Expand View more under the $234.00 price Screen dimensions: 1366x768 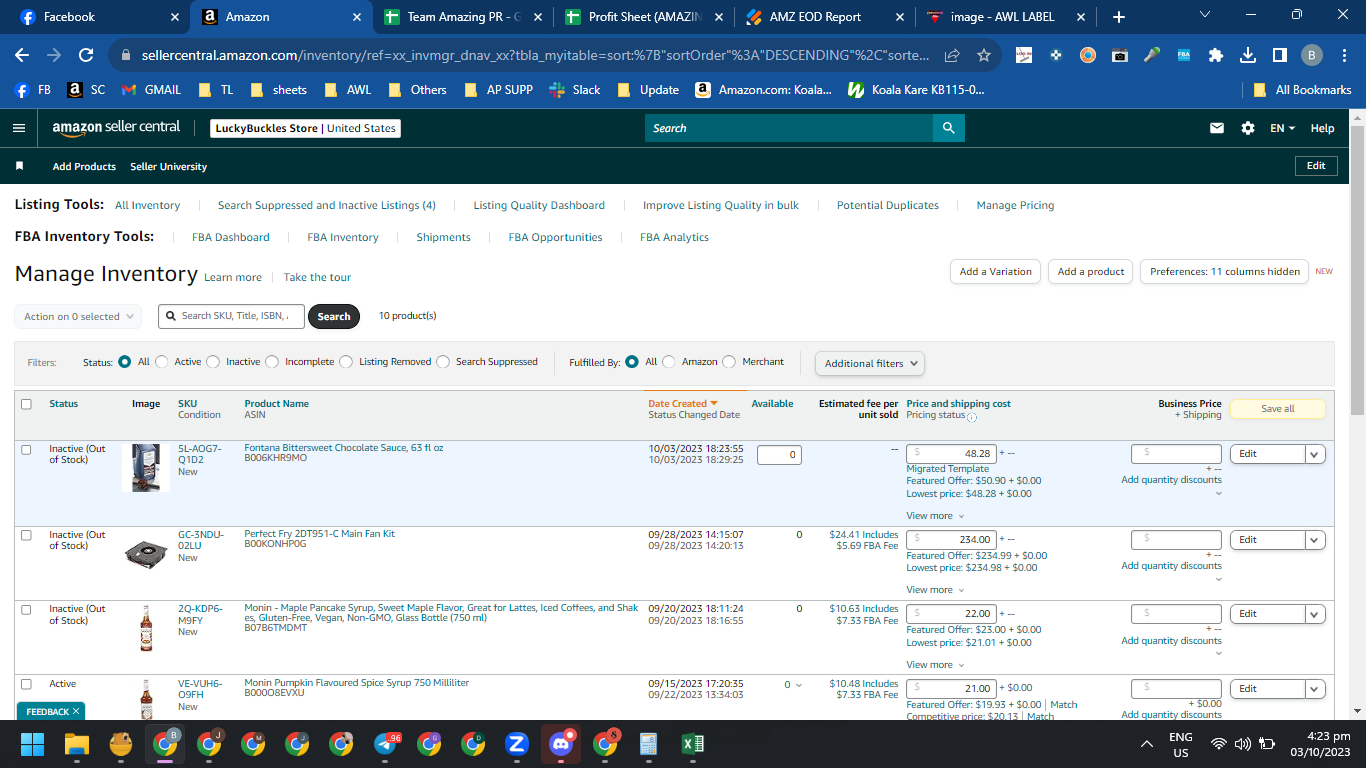[x=935, y=590]
